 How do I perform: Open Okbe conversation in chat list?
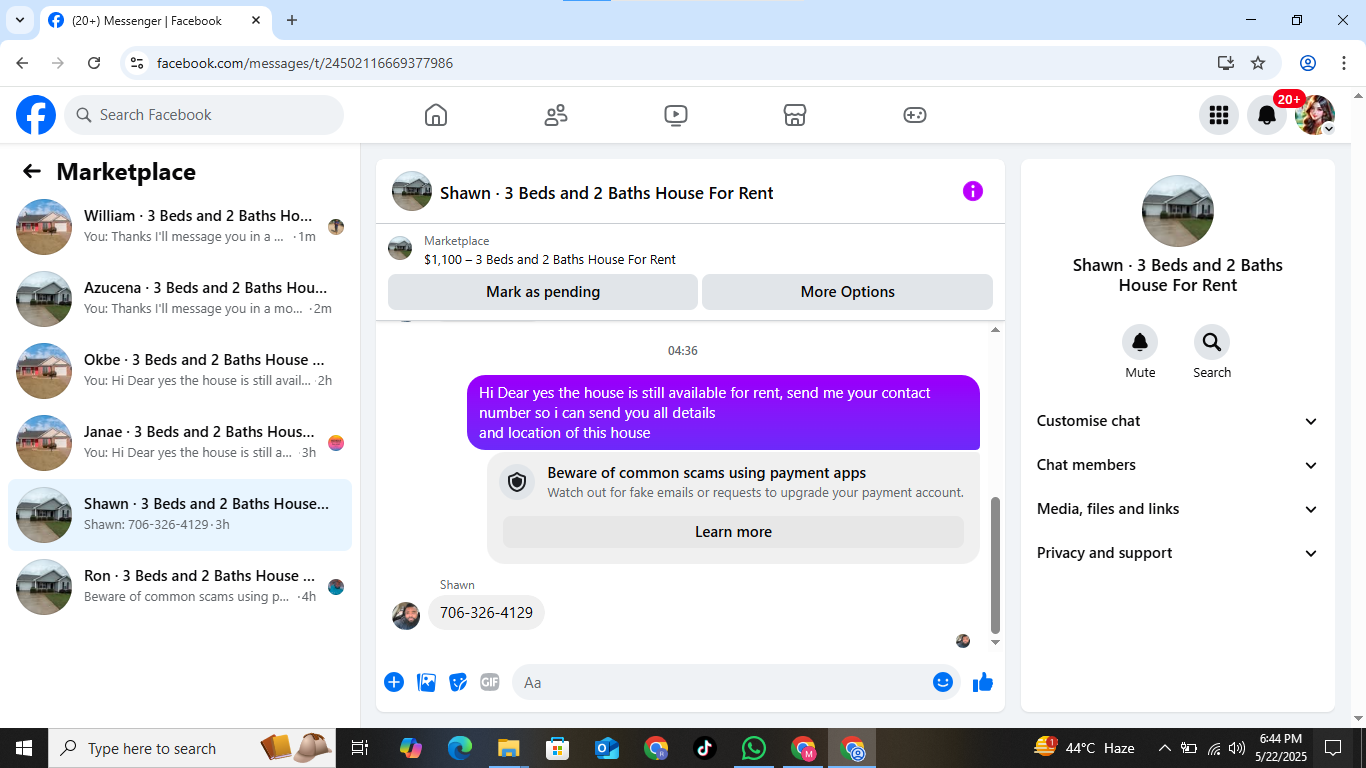(x=180, y=371)
